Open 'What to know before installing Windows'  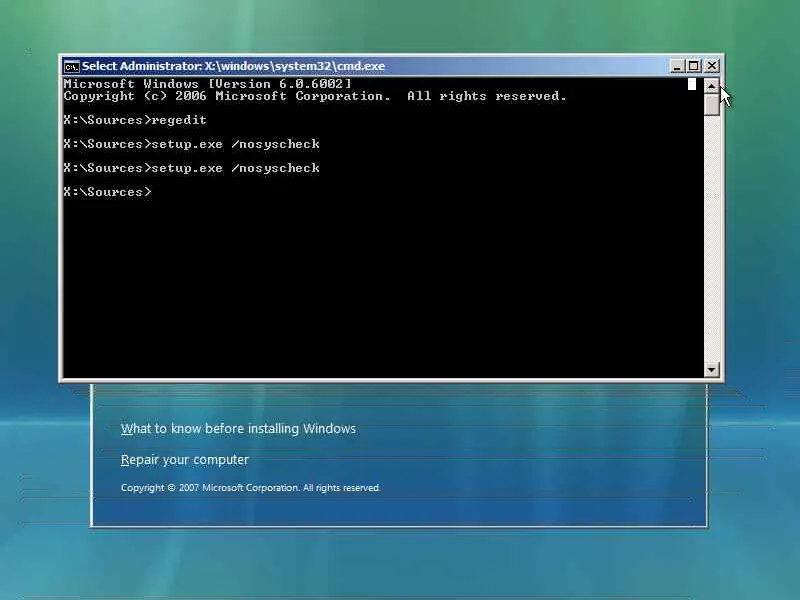[238, 429]
